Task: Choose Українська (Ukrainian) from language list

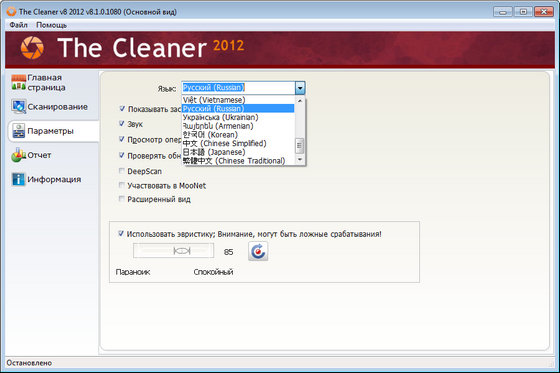Action: pos(220,117)
